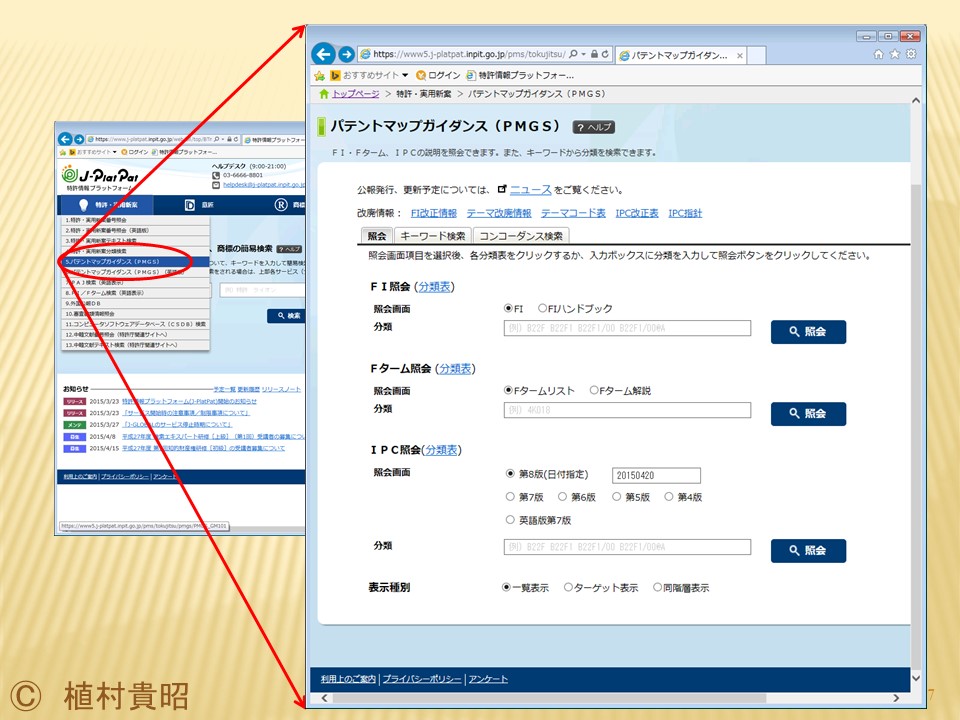Click the FI 分類 input field
The height and width of the screenshot is (720, 960).
(x=627, y=328)
